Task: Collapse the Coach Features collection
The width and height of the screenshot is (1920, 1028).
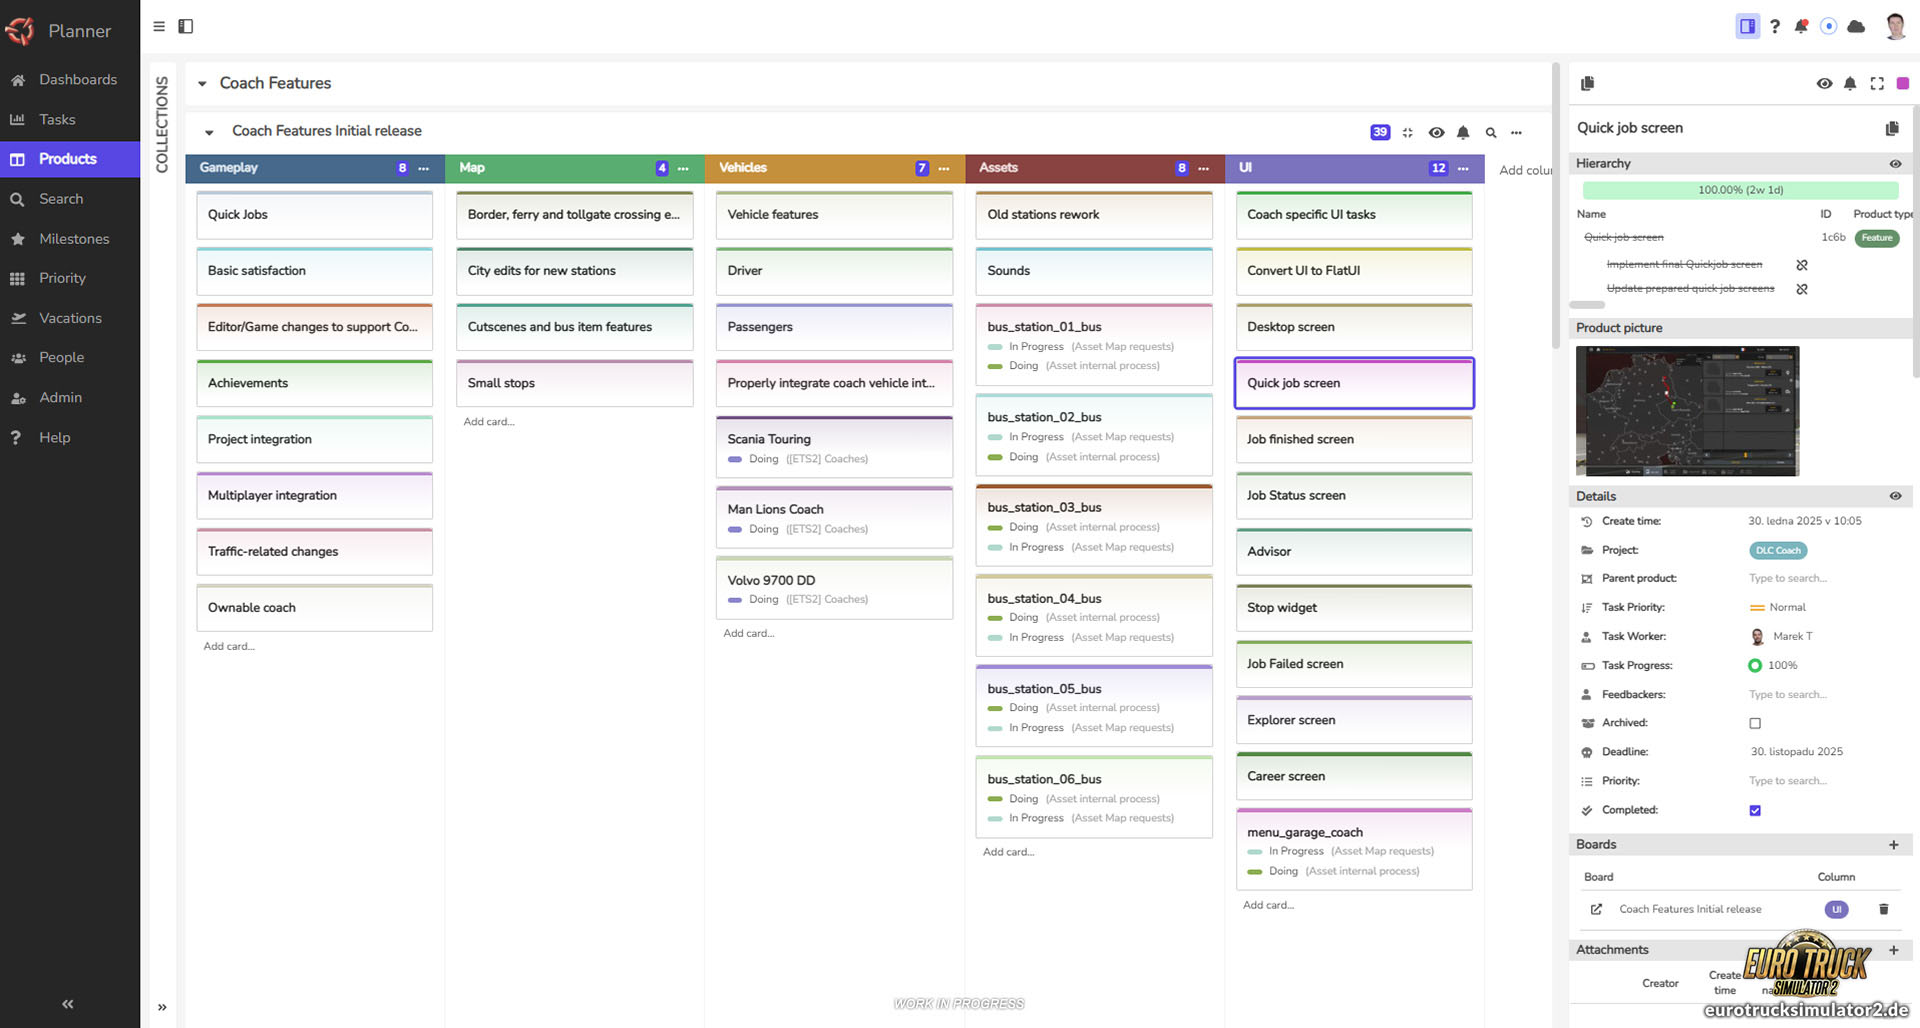Action: point(202,84)
